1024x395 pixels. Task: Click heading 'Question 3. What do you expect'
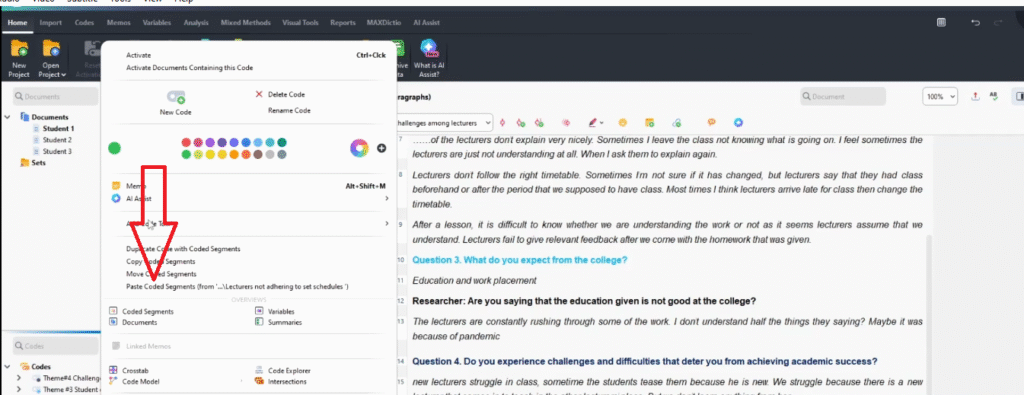tap(519, 260)
